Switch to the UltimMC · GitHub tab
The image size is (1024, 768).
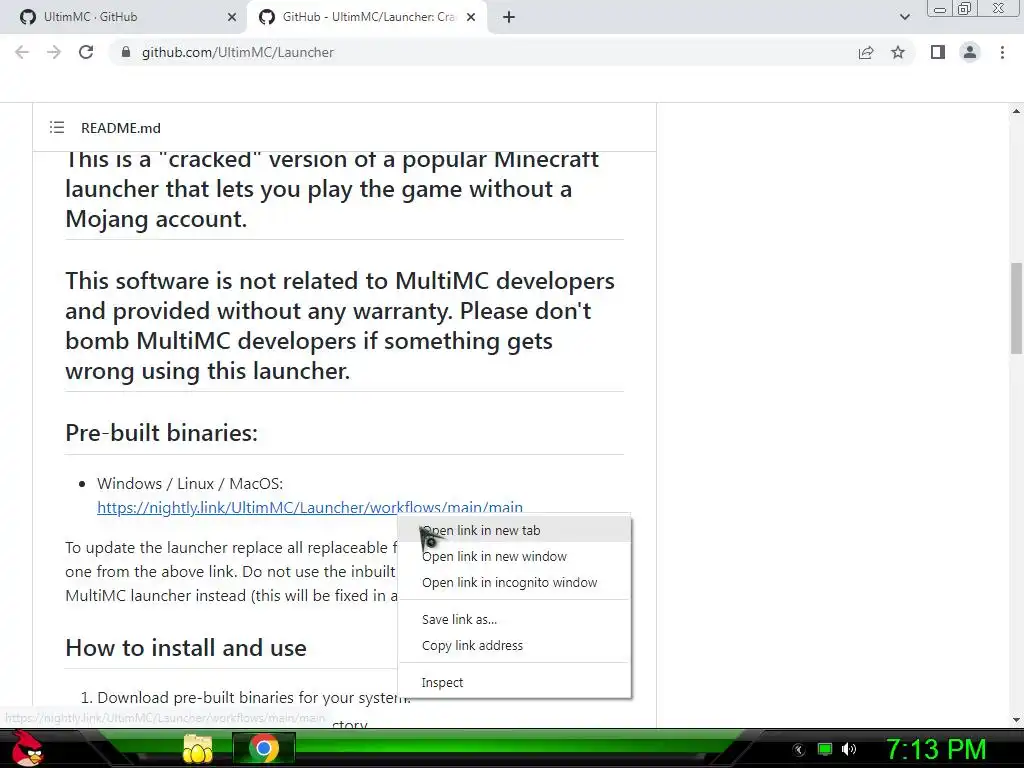point(124,18)
